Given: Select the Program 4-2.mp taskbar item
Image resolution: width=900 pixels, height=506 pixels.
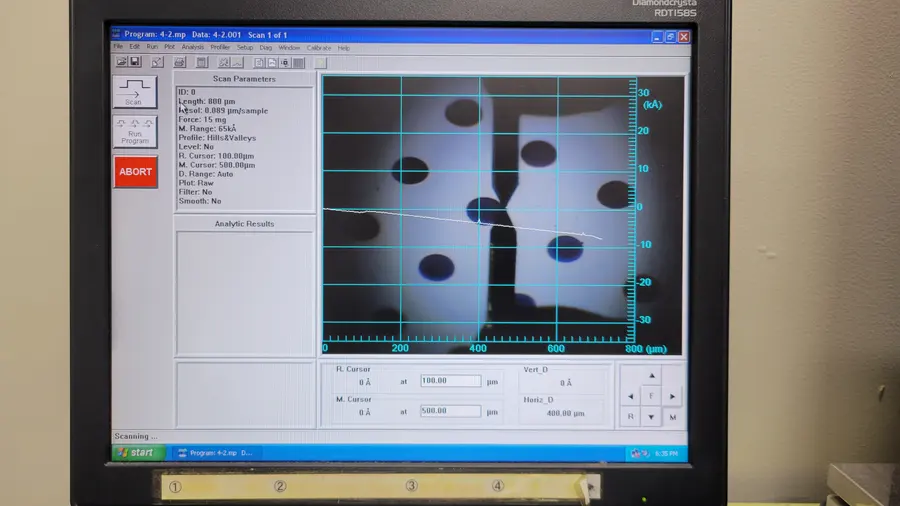Looking at the screenshot, I should (216, 453).
